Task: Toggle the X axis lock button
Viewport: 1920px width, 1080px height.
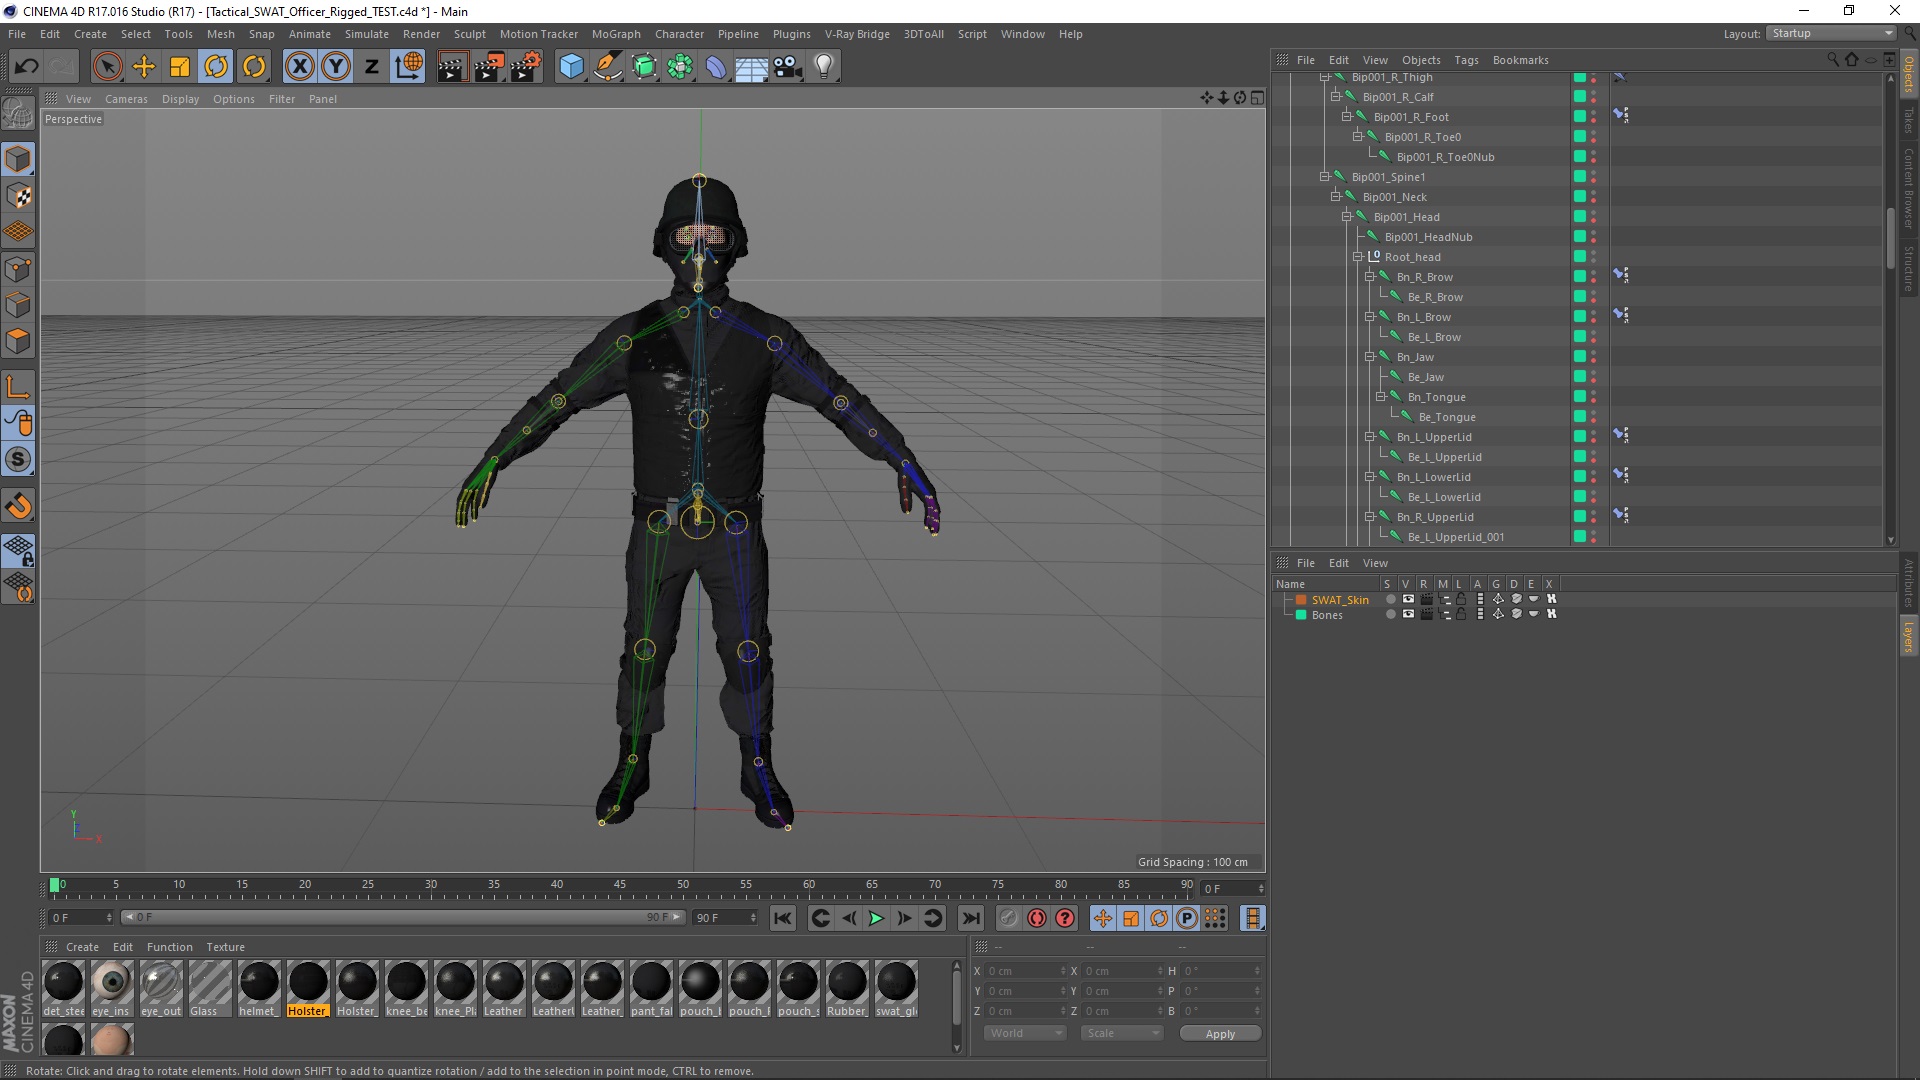Action: pos(299,67)
